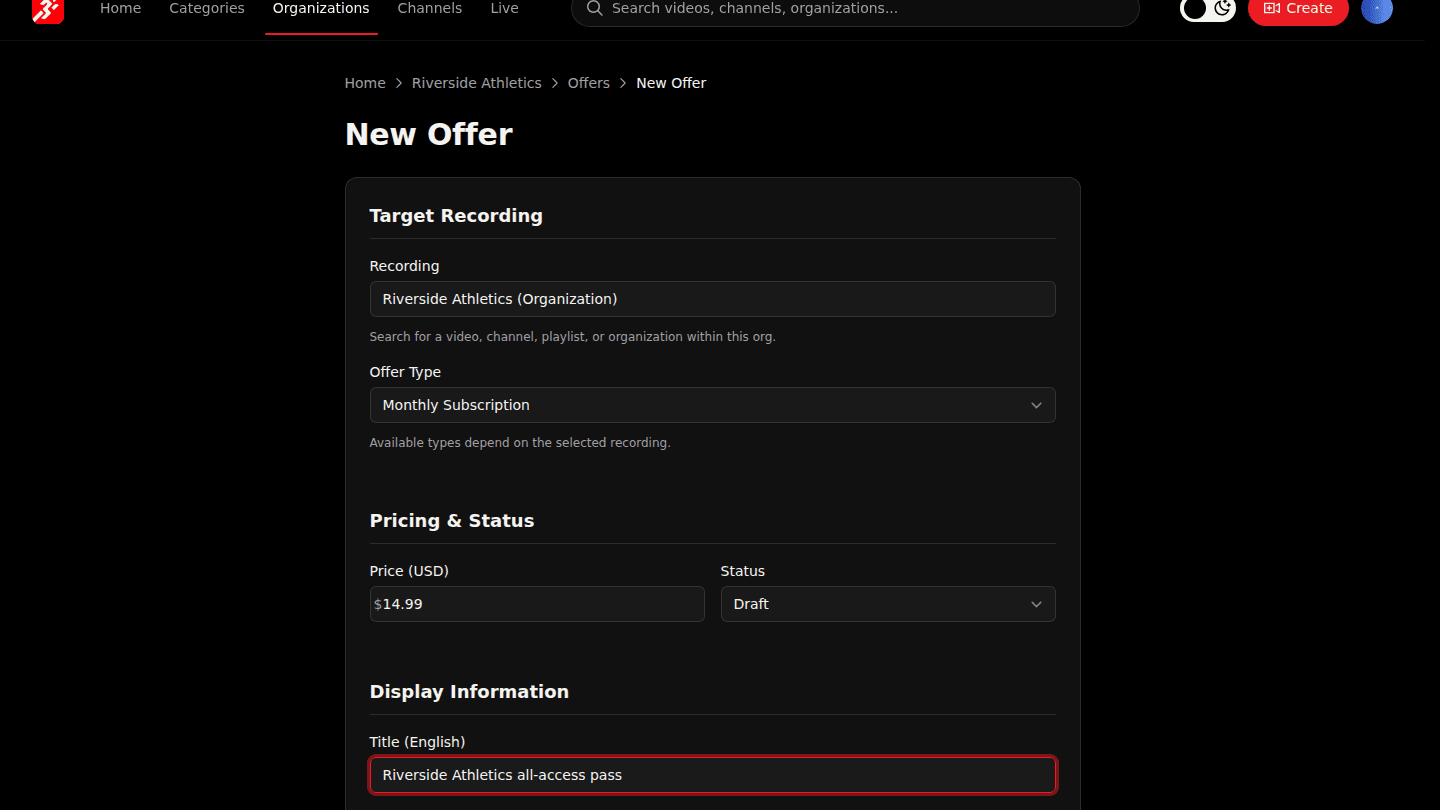This screenshot has height=810, width=1440.
Task: Open Riverside Athletics breadcrumb link
Action: coord(477,83)
